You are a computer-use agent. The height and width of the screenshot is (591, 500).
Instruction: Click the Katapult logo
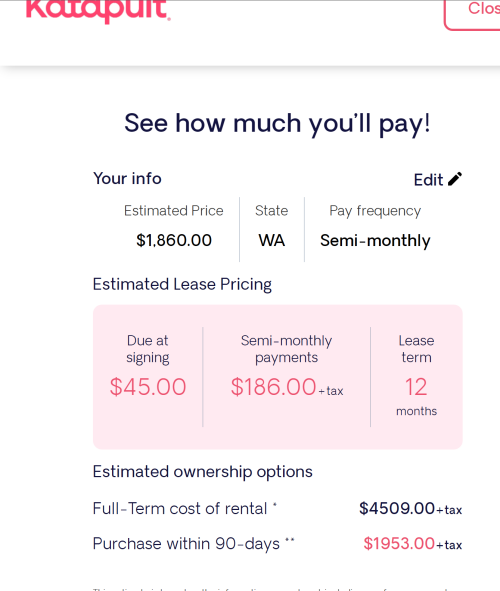[98, 11]
